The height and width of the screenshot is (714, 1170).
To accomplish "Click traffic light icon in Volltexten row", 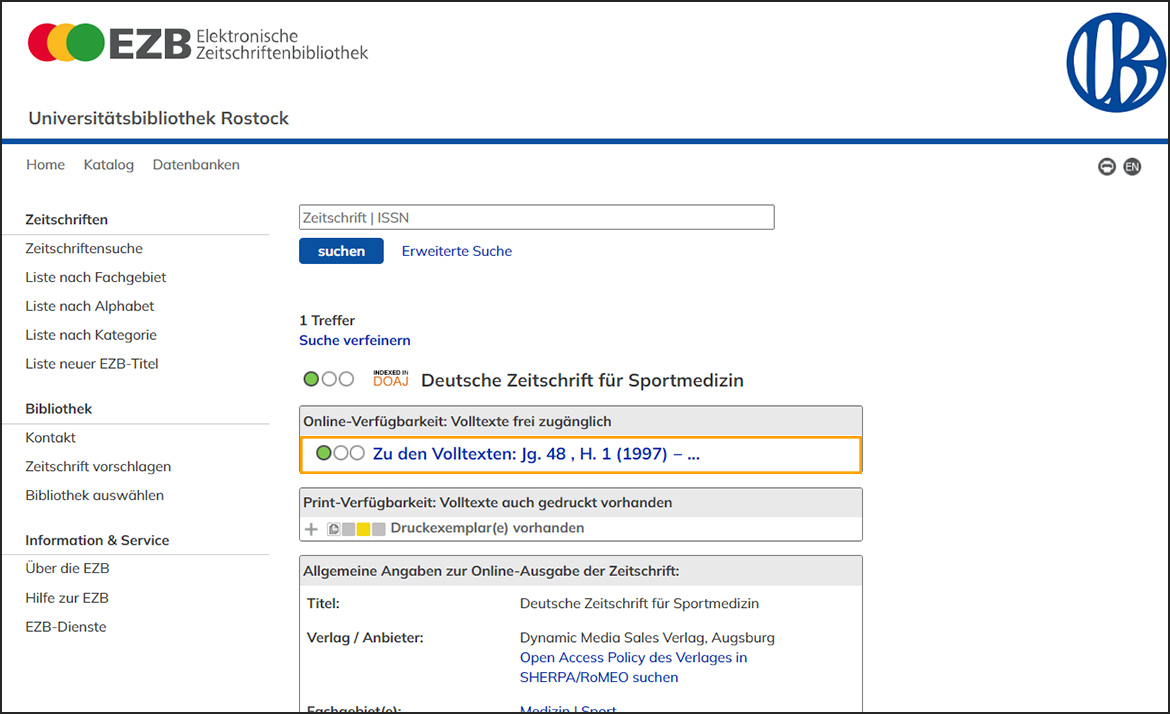I will pos(340,453).
